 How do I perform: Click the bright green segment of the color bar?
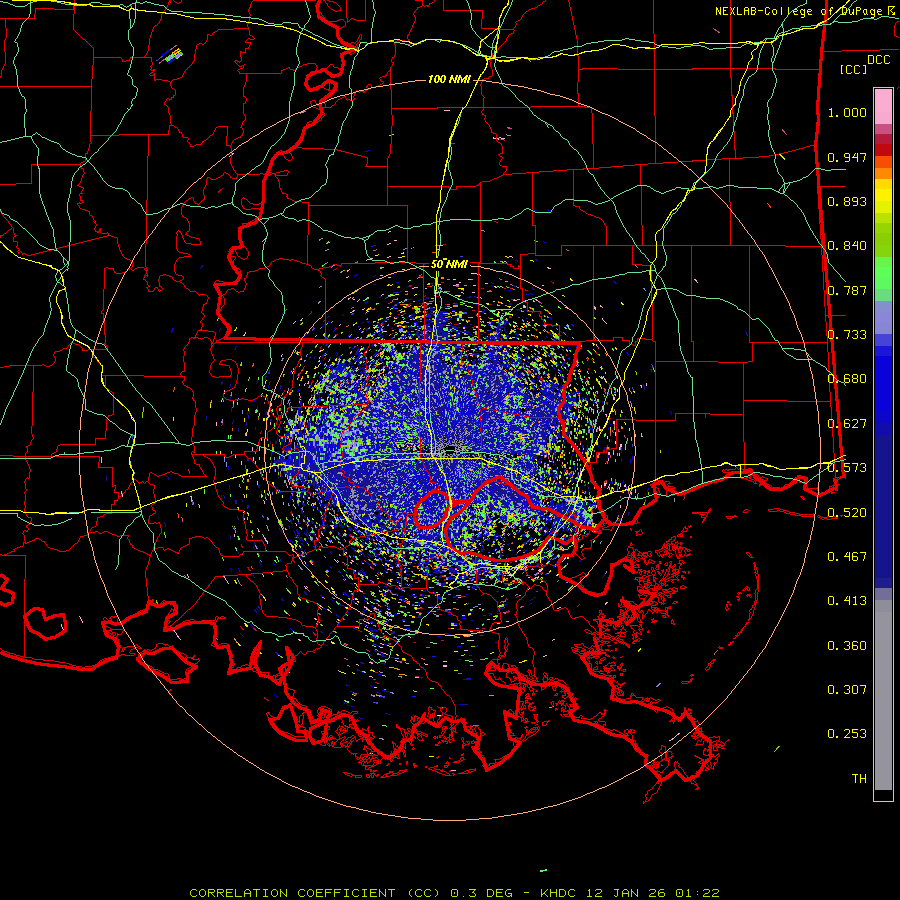pos(883,273)
